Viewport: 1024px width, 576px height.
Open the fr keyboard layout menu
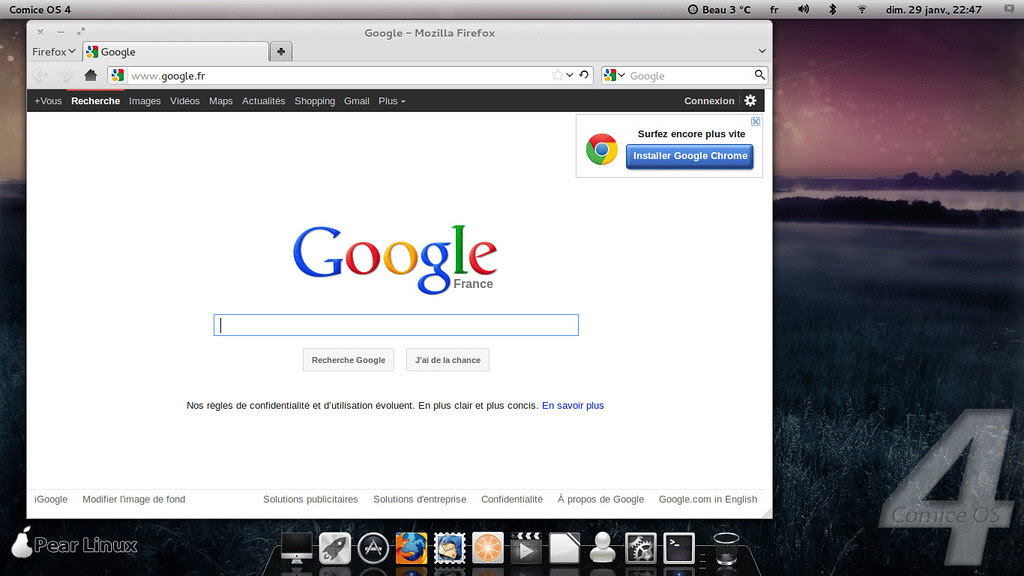pos(774,9)
